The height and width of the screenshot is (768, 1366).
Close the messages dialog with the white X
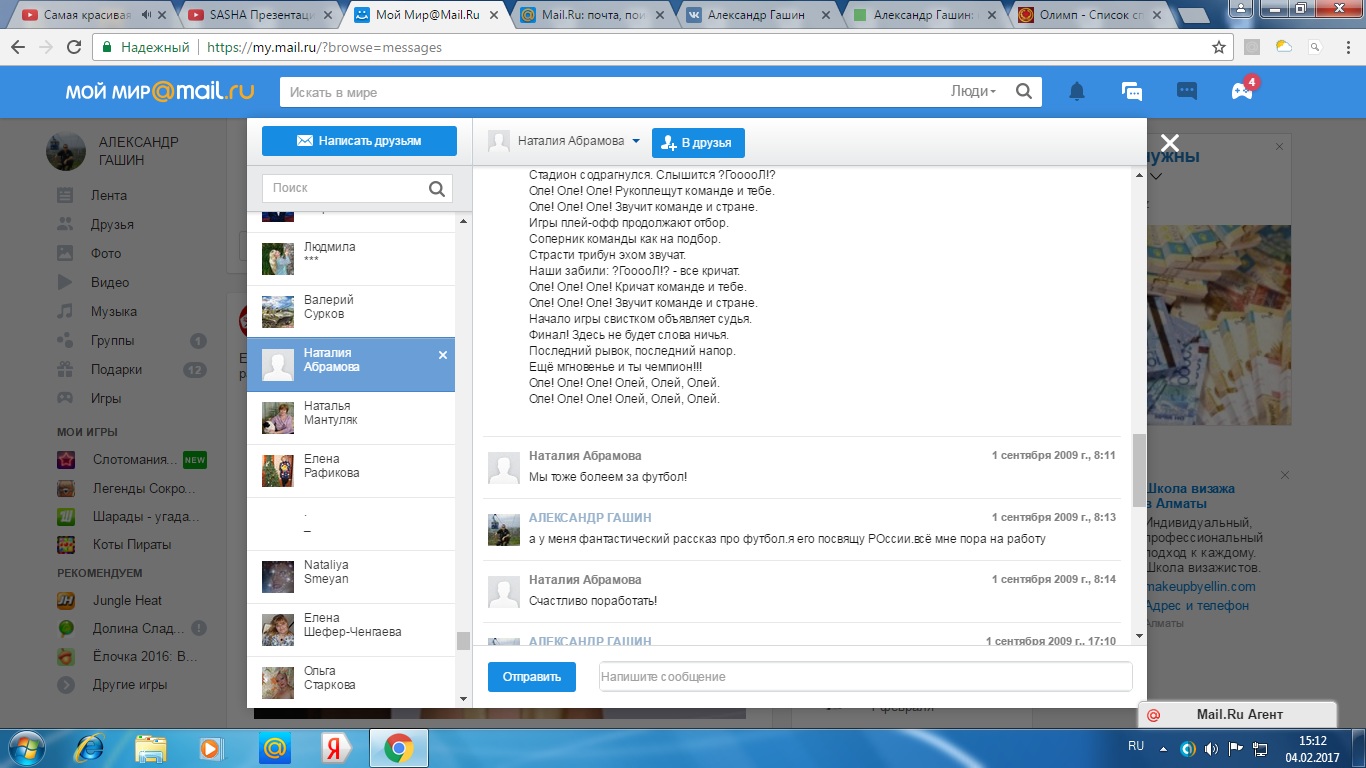coord(1170,143)
